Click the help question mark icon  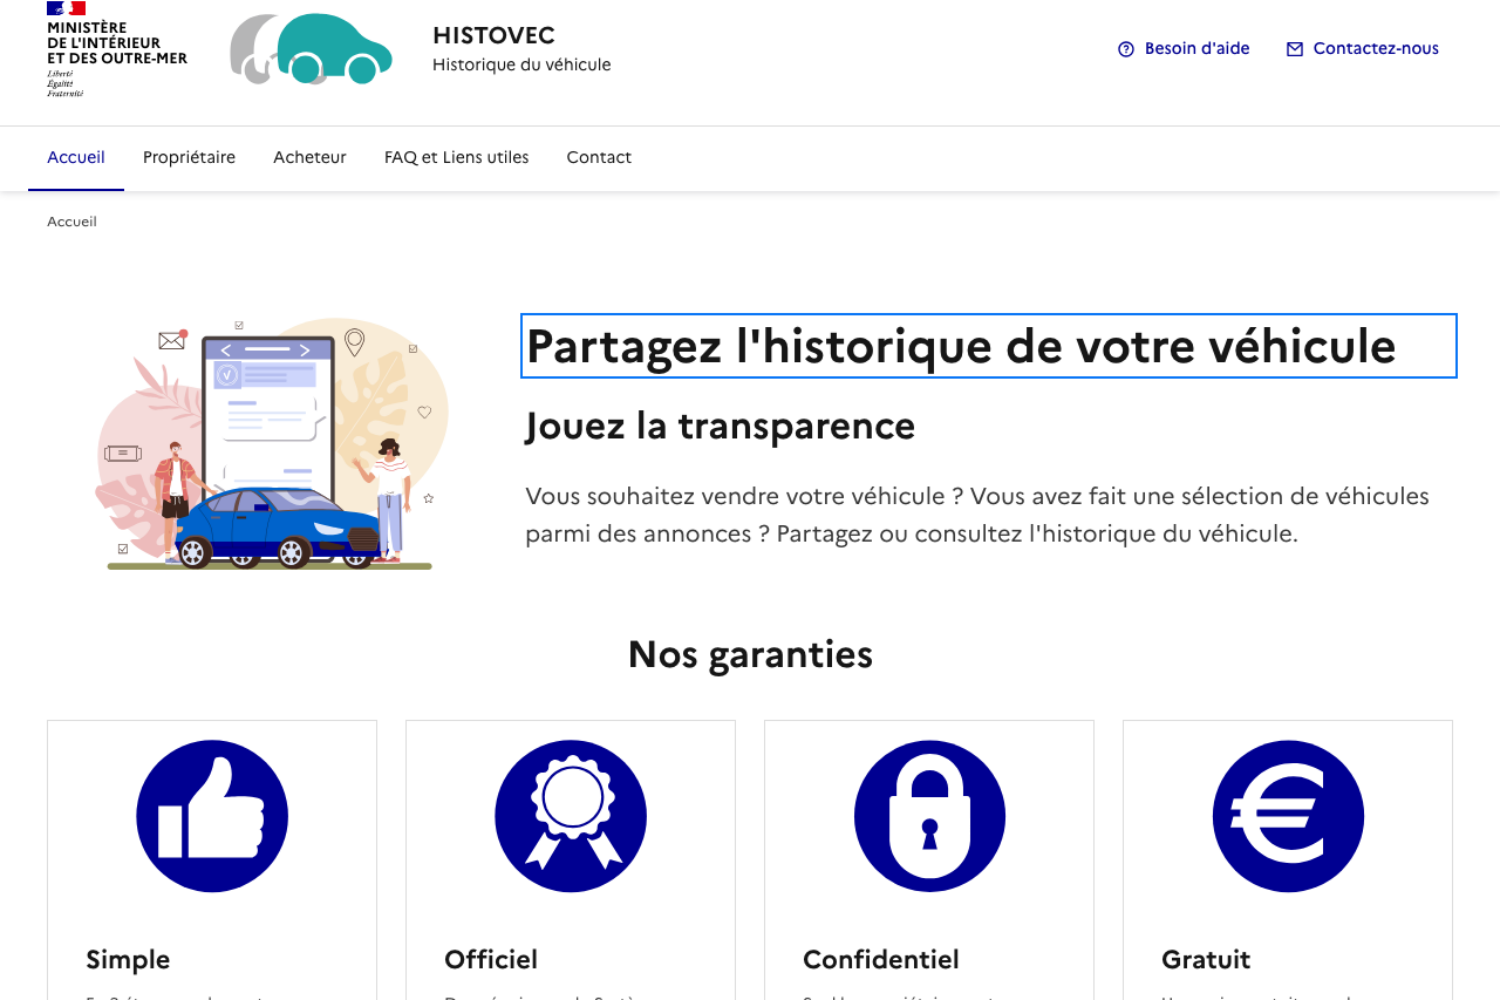[1126, 49]
